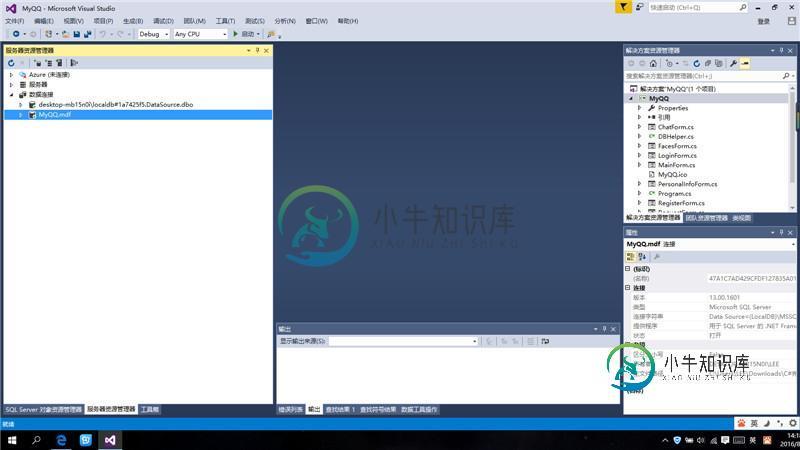This screenshot has height=450, width=800.
Task: Open the Tools menu
Action: (225, 21)
